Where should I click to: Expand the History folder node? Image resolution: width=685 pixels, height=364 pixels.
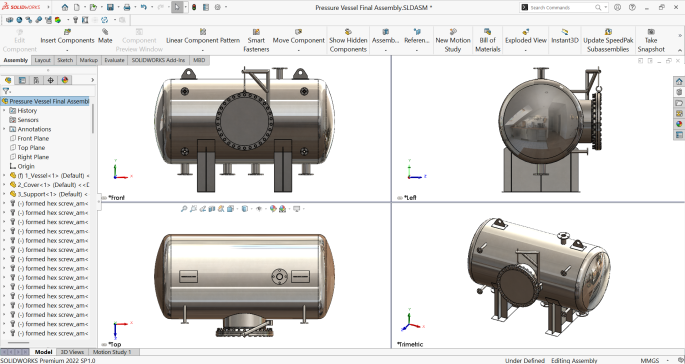4,111
